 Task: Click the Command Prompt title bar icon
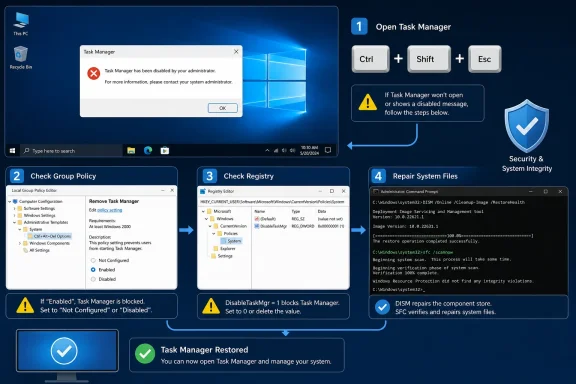[376, 191]
